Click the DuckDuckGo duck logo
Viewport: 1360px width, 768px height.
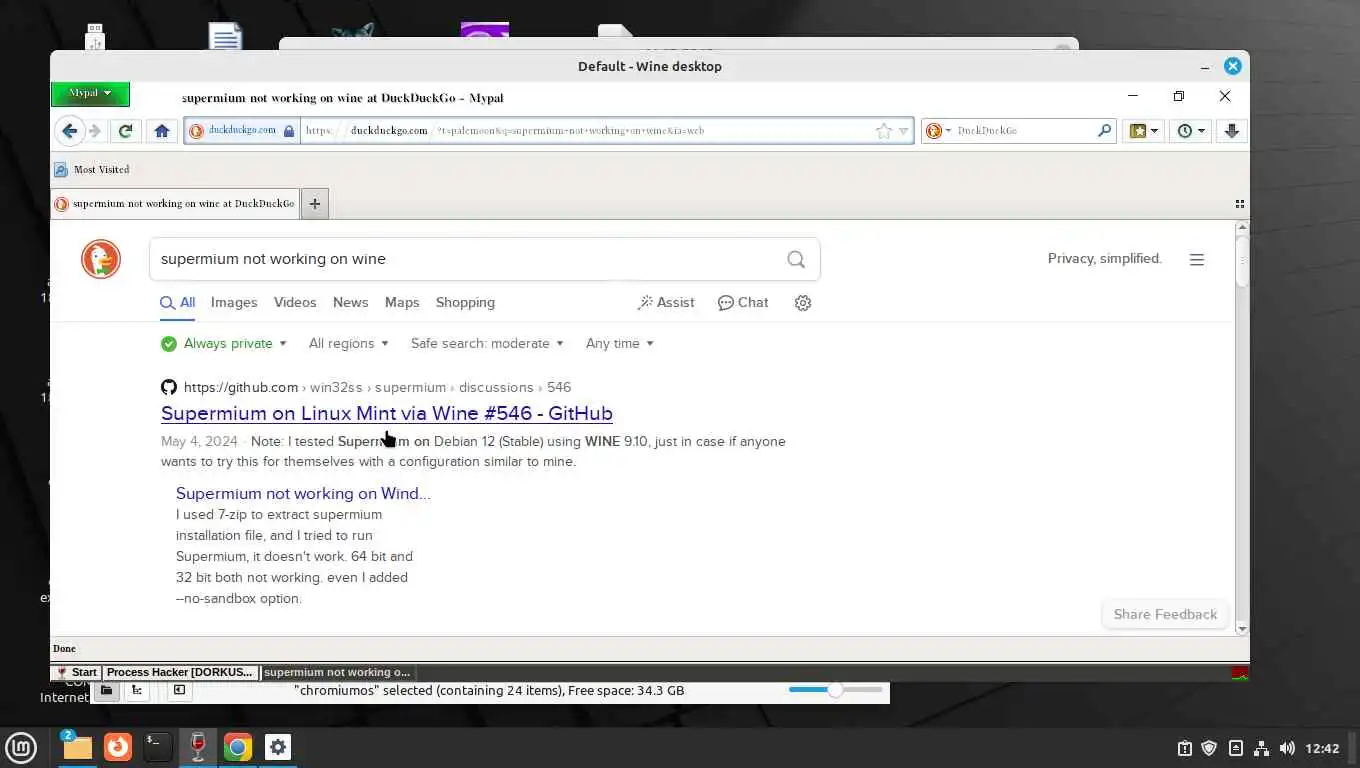[101, 259]
